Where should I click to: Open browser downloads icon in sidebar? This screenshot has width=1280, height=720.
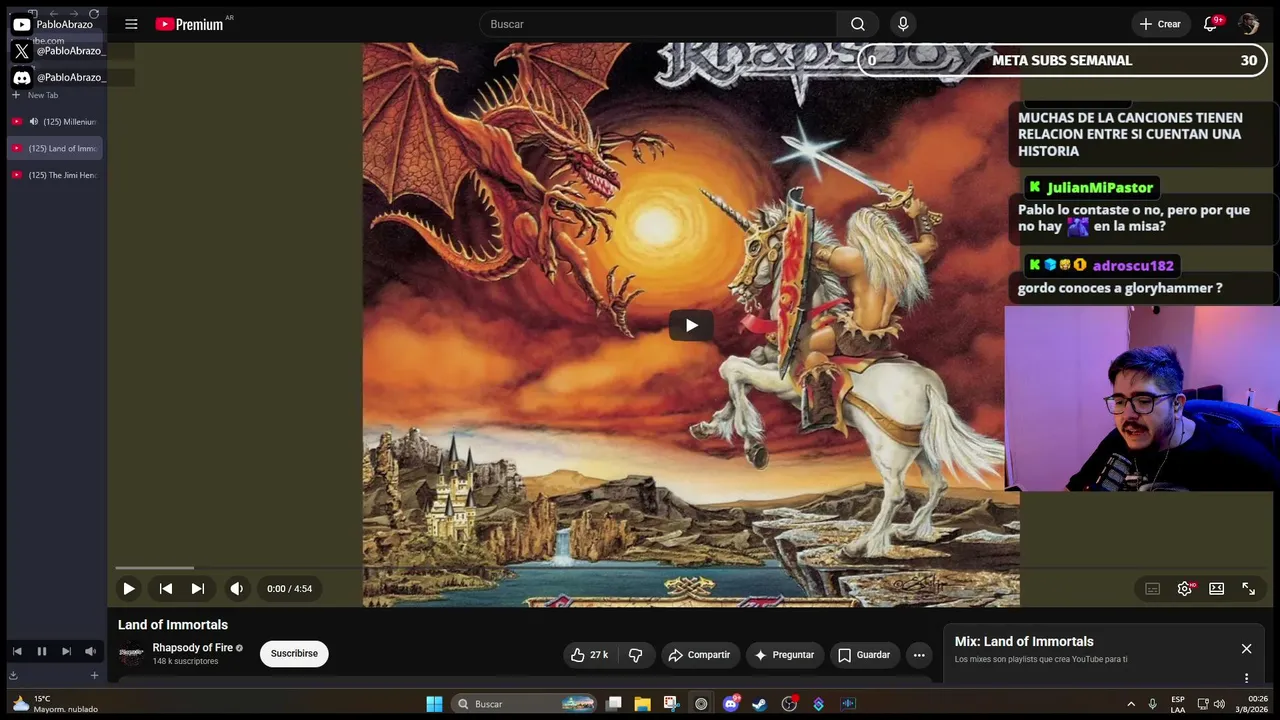[14, 675]
